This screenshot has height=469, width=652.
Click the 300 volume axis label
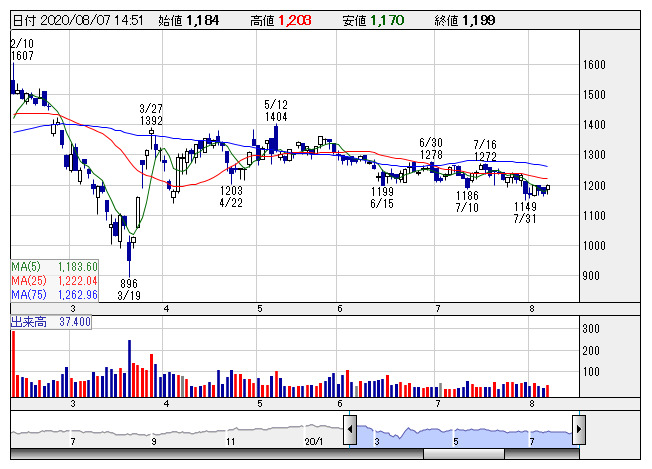click(x=591, y=329)
